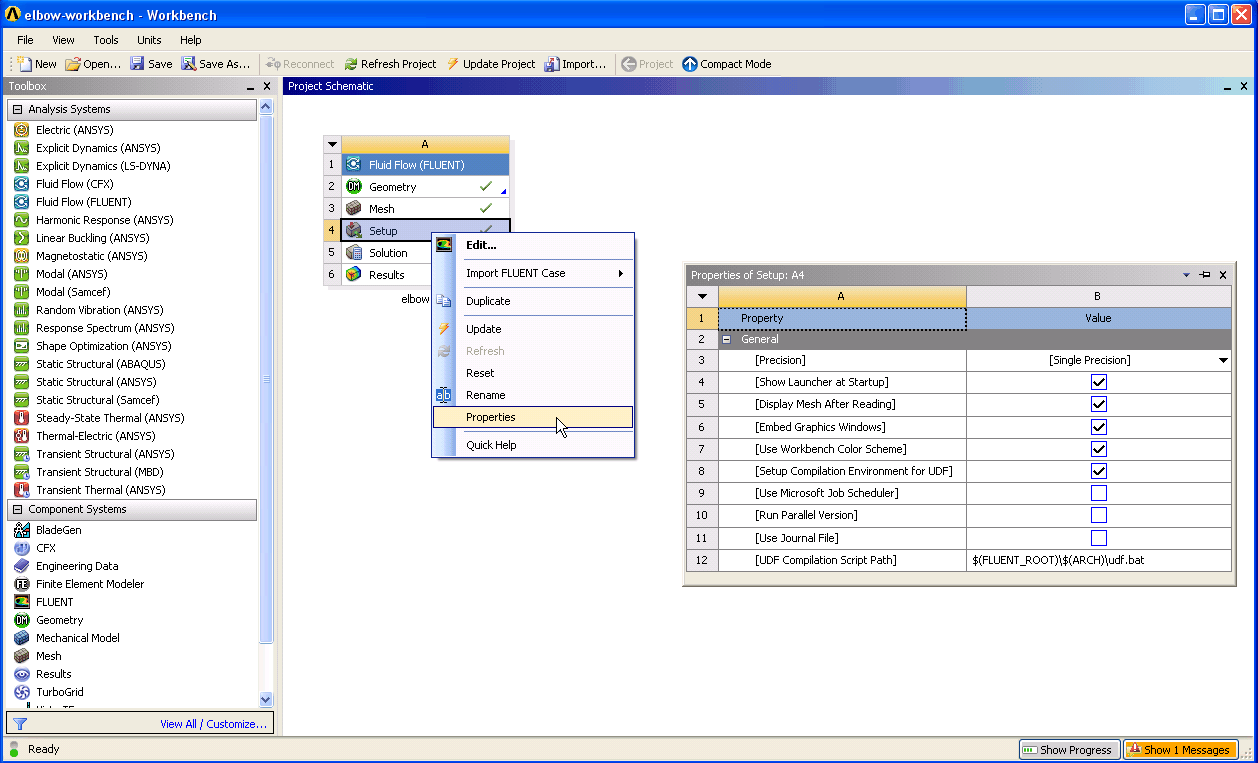Collapse the Analysis Systems group
The image size is (1258, 763).
(17, 109)
